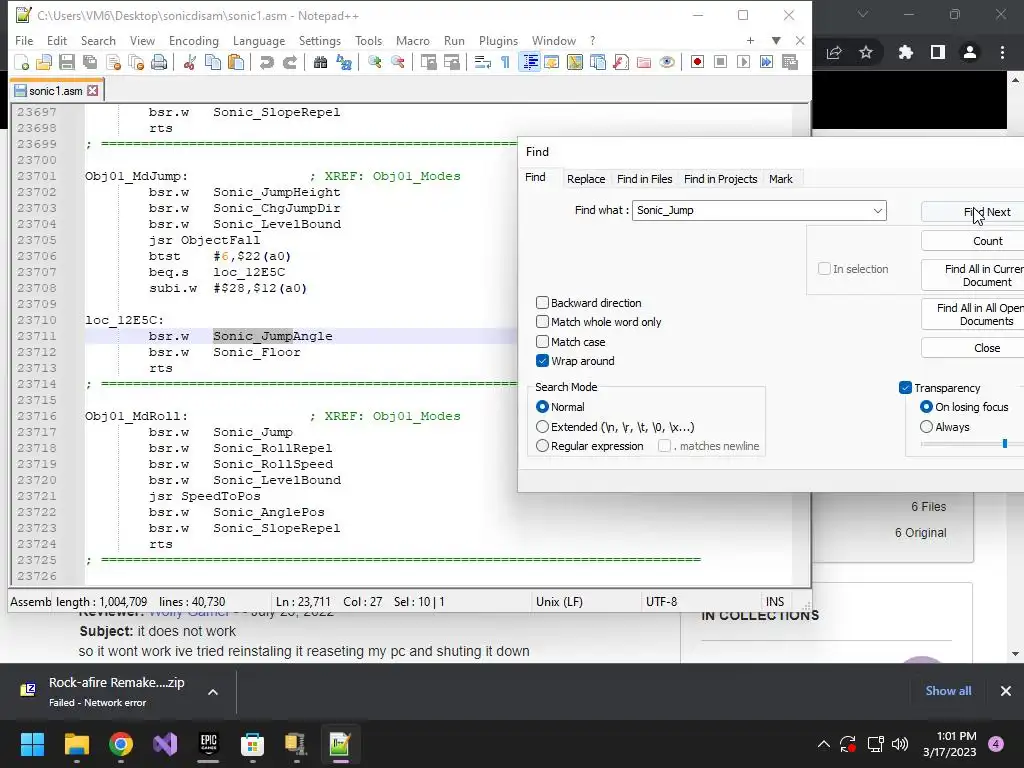Click the Windows Start button

[x=32, y=744]
